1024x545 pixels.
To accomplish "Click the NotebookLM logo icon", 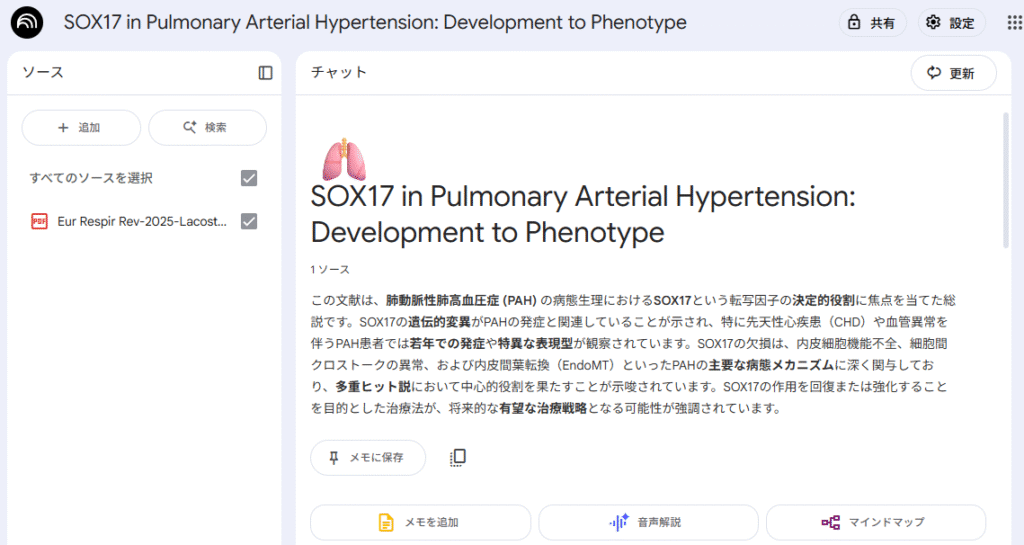I will (x=27, y=22).
